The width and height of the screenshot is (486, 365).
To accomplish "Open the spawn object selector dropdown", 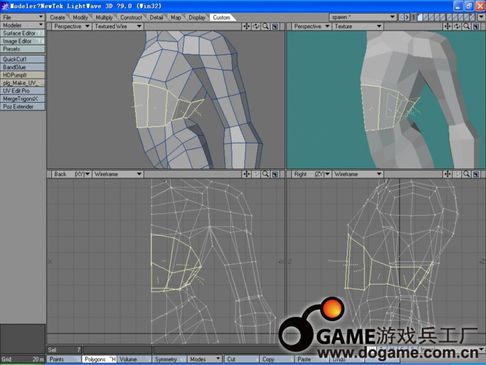I will (363, 17).
